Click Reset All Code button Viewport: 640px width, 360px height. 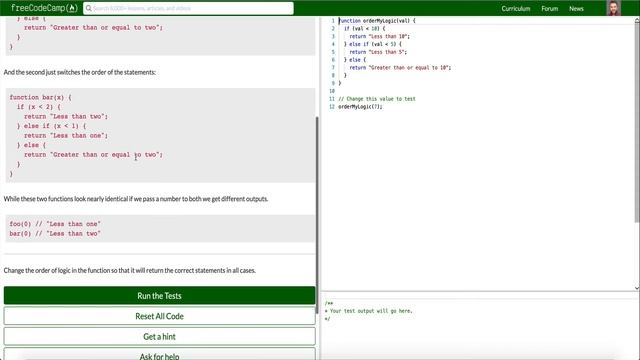click(x=160, y=316)
